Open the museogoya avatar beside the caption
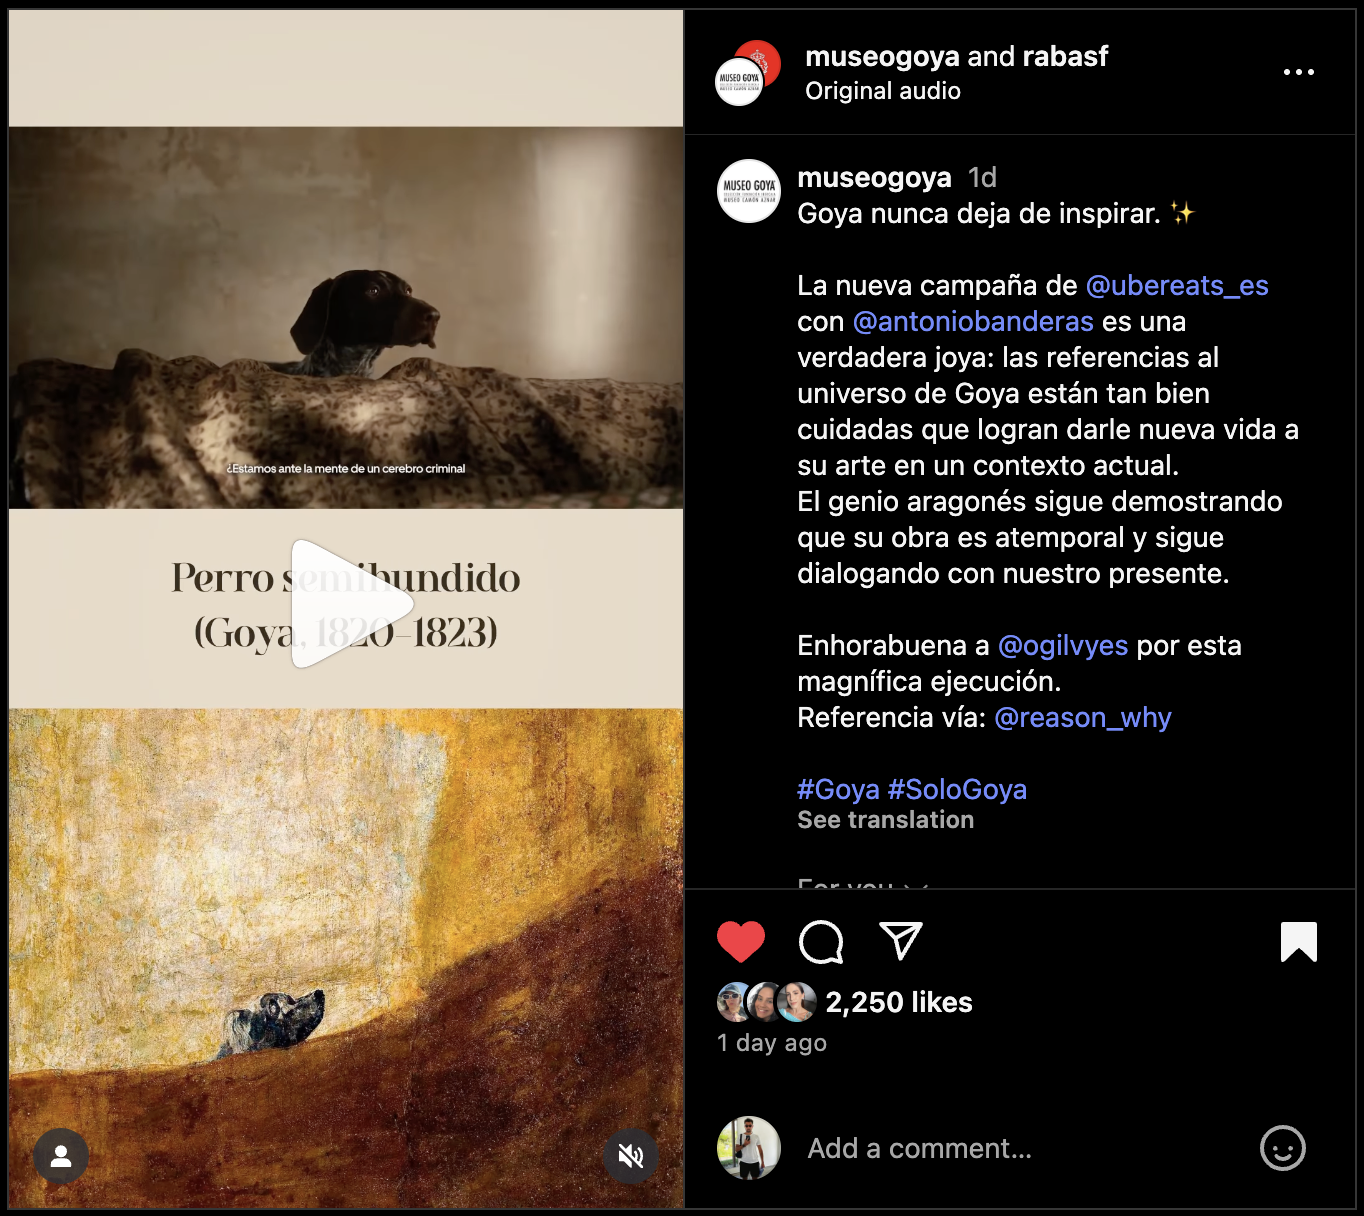The width and height of the screenshot is (1364, 1216). pos(749,191)
